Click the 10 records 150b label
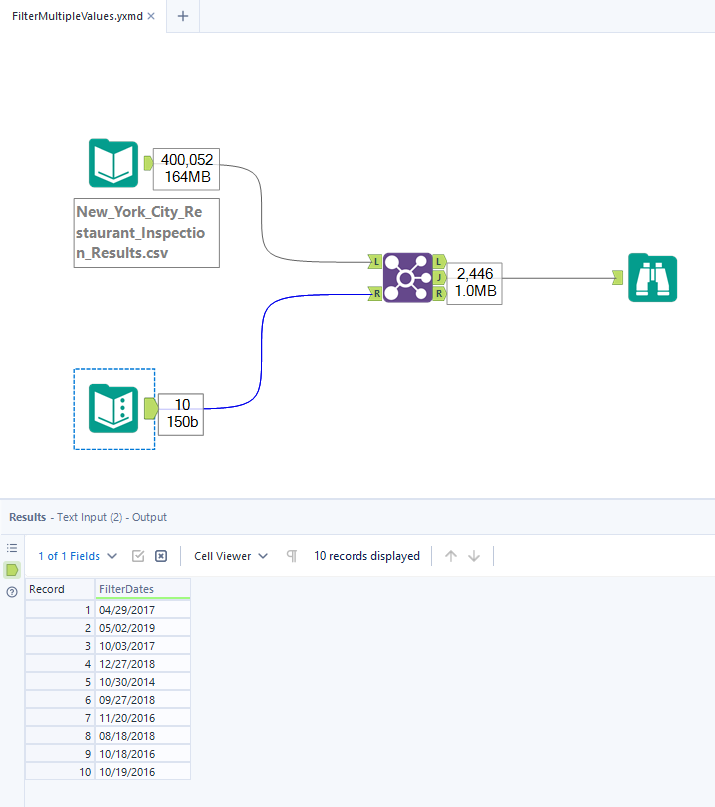 [181, 414]
